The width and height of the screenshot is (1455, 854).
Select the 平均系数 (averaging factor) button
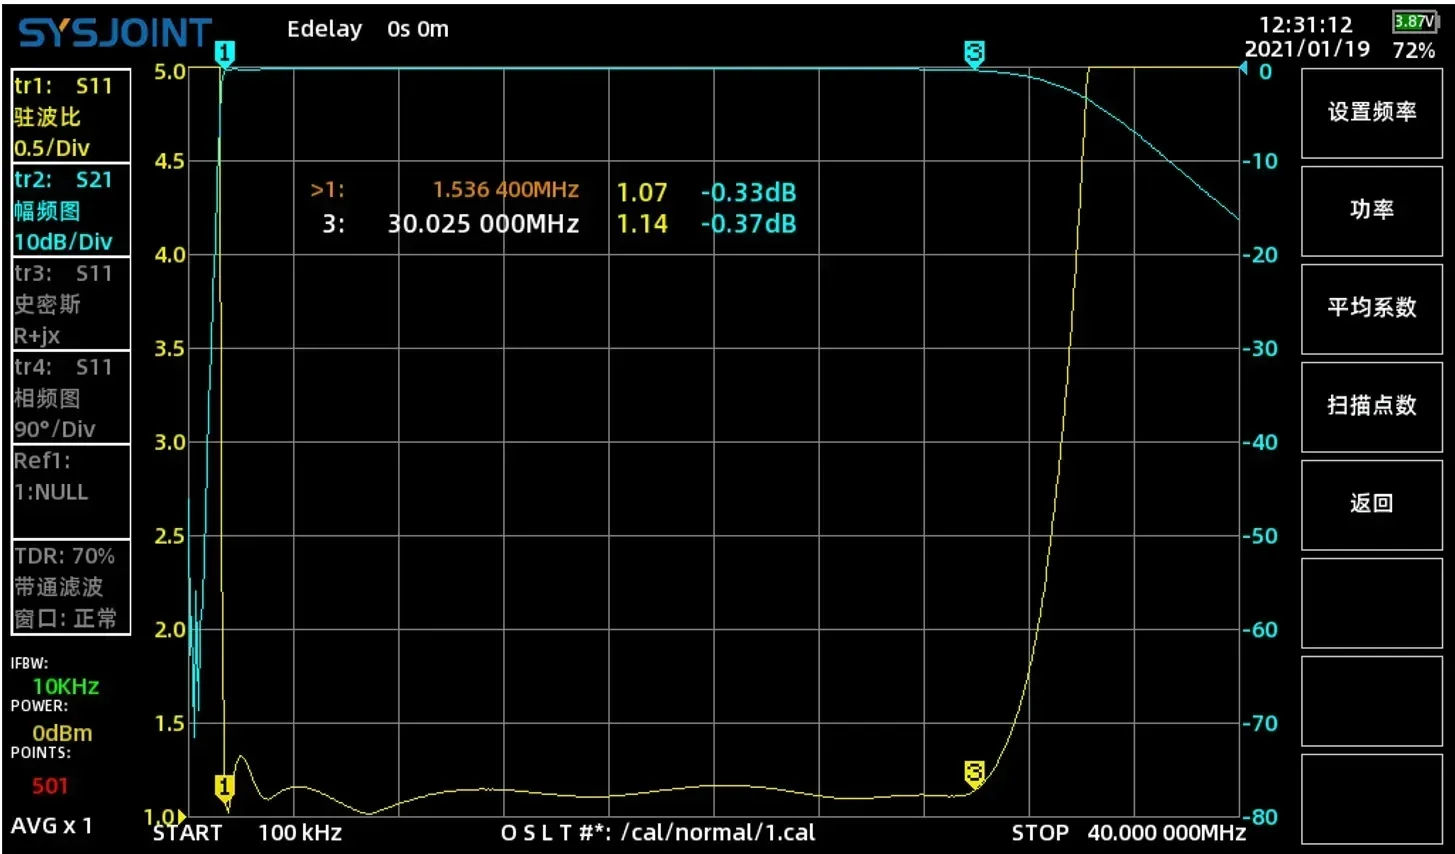[1371, 307]
